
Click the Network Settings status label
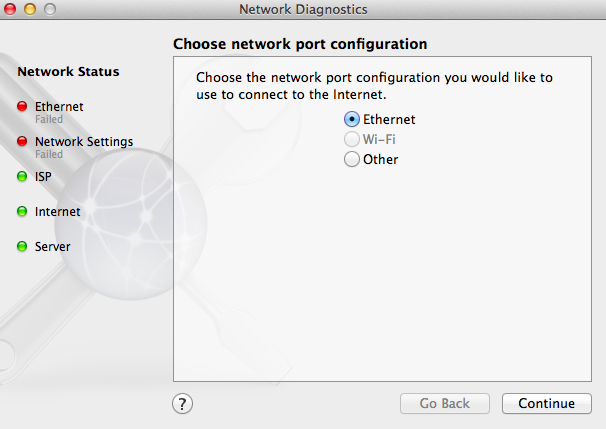[x=84, y=142]
